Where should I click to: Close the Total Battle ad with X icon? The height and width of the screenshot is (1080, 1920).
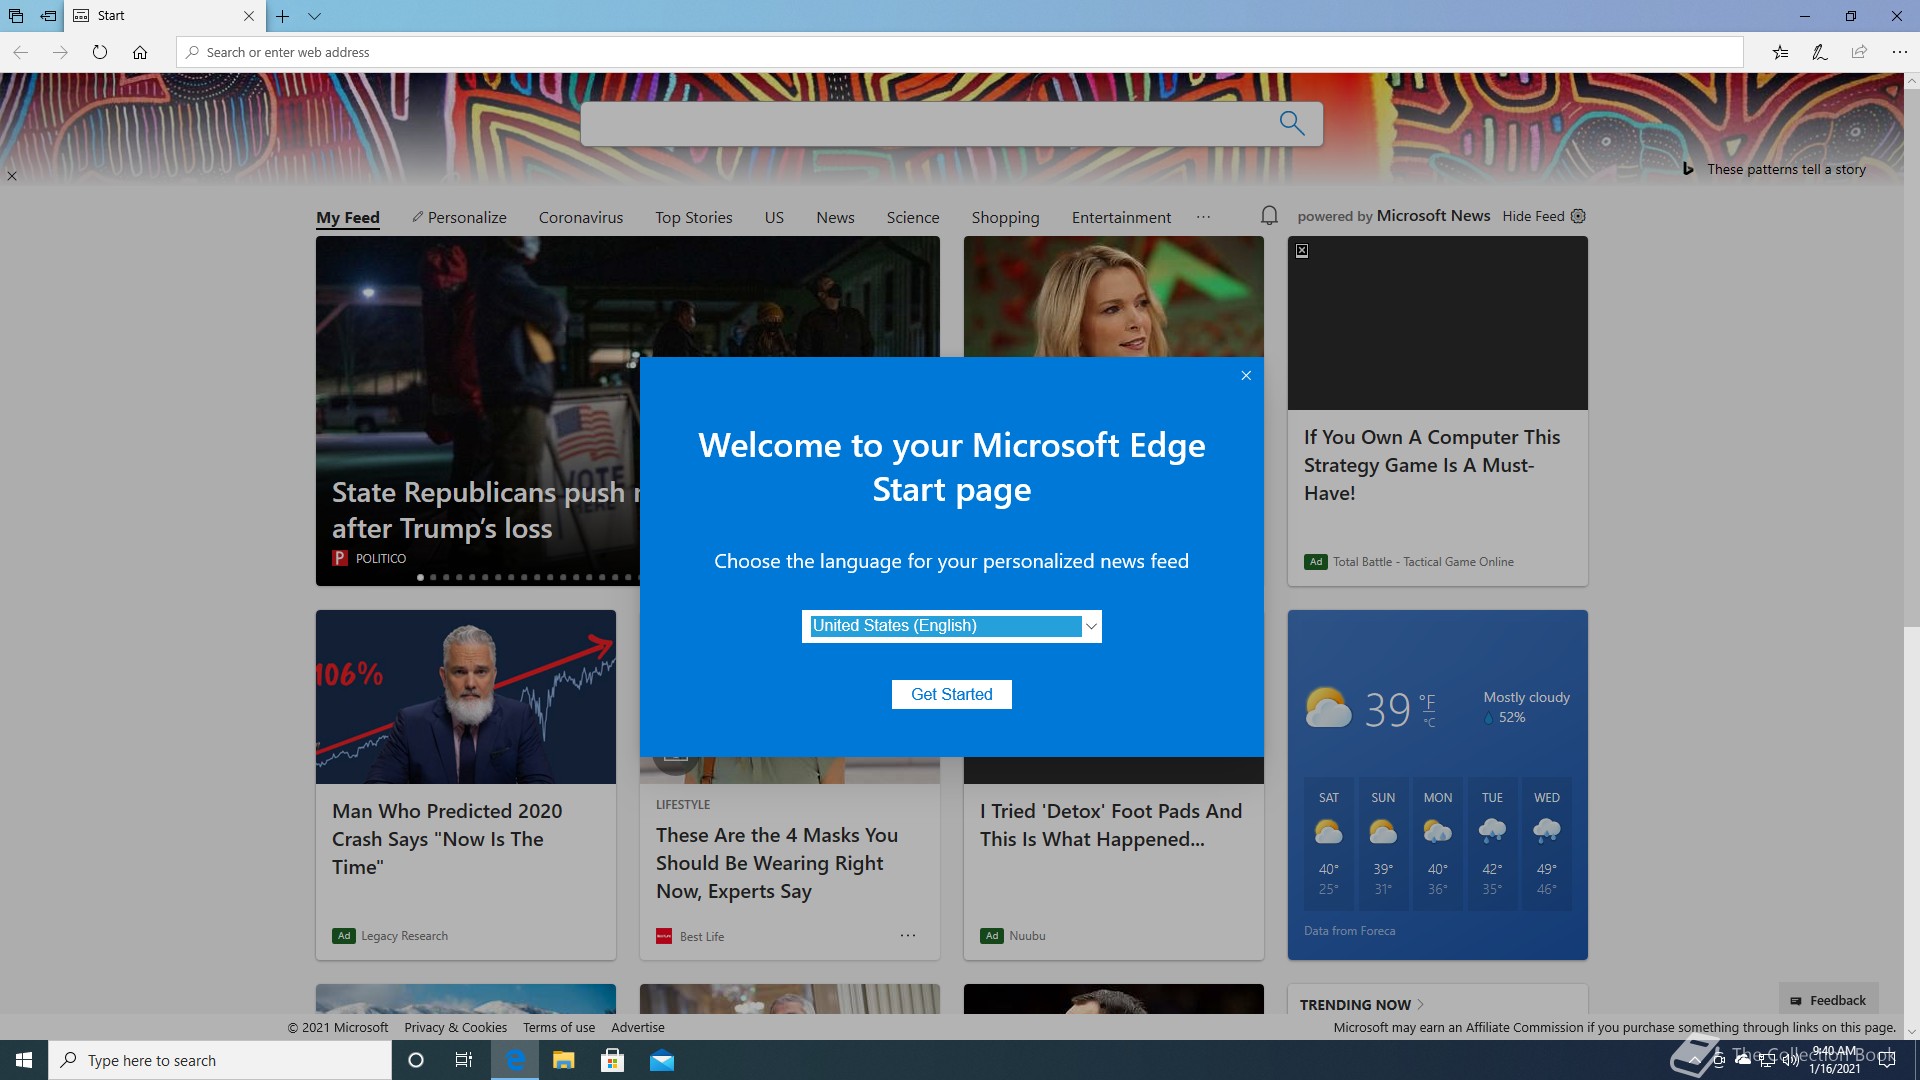pos(1302,251)
